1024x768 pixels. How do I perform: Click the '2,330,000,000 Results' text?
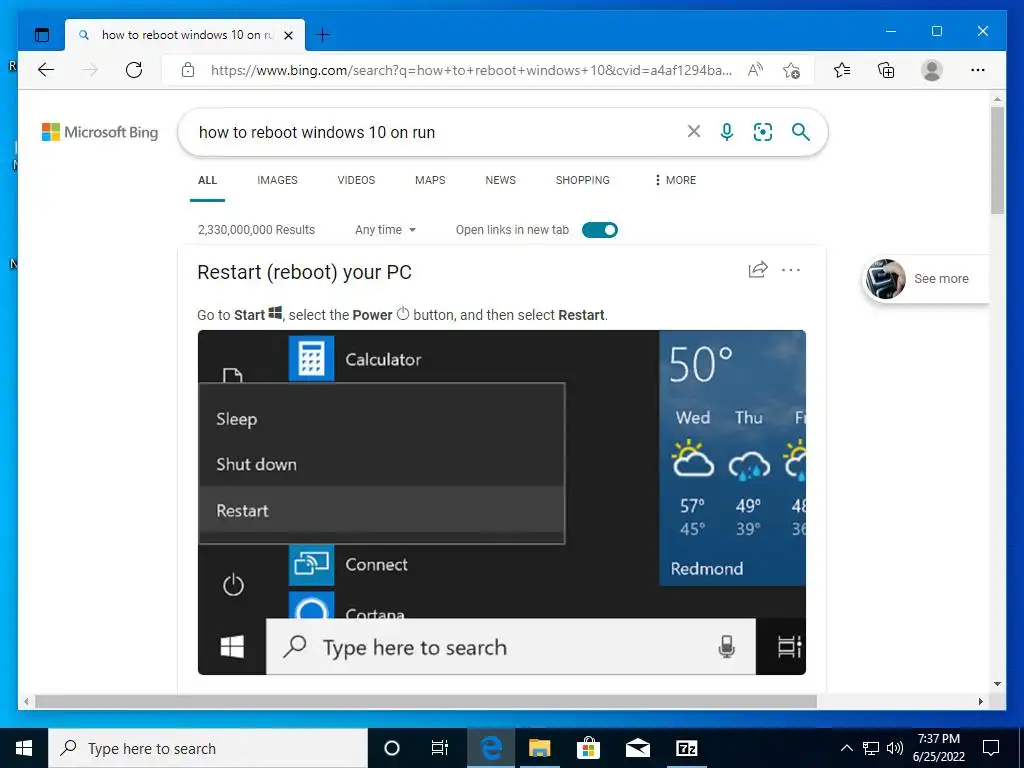[x=256, y=230]
